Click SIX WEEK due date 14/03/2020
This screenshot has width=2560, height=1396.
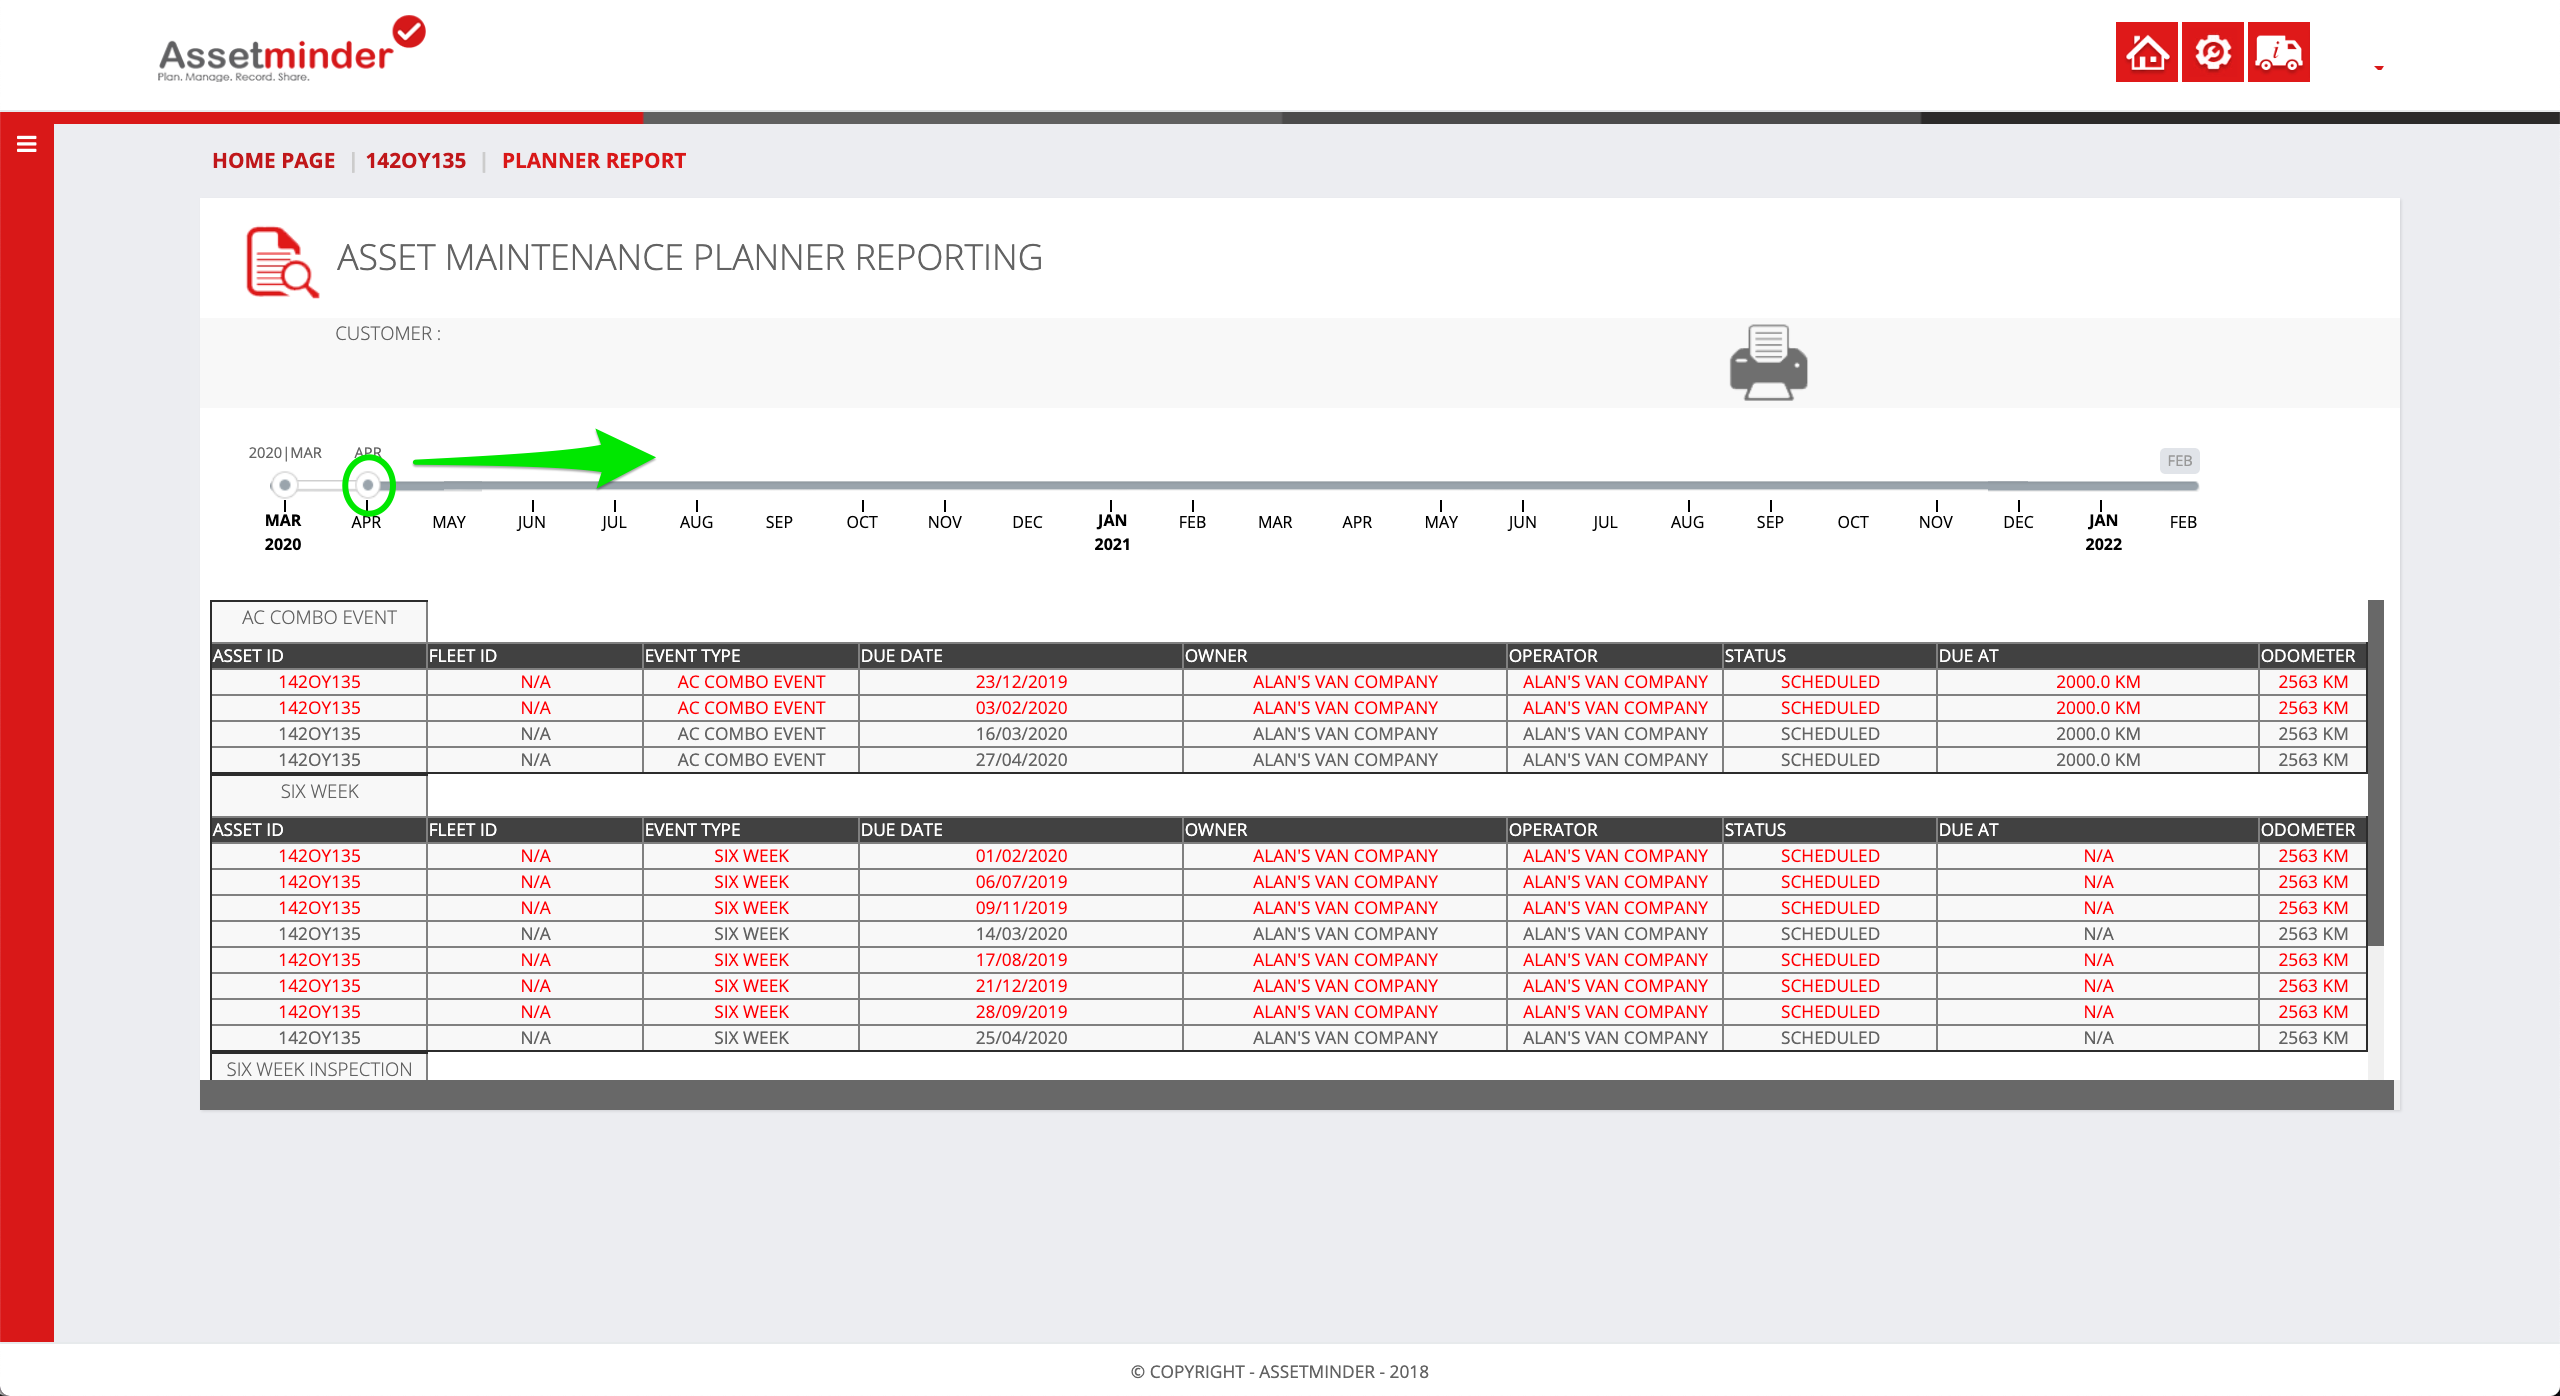click(x=1021, y=934)
